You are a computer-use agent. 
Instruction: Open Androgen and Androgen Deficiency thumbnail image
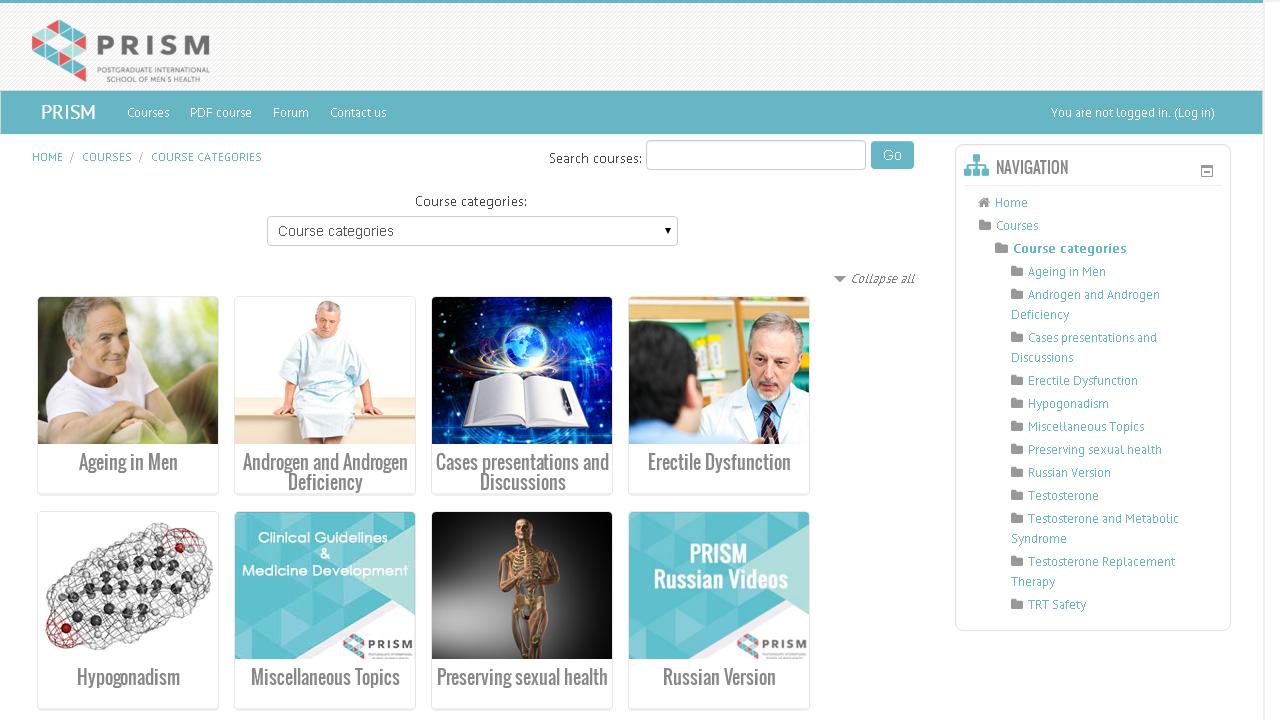tap(325, 370)
